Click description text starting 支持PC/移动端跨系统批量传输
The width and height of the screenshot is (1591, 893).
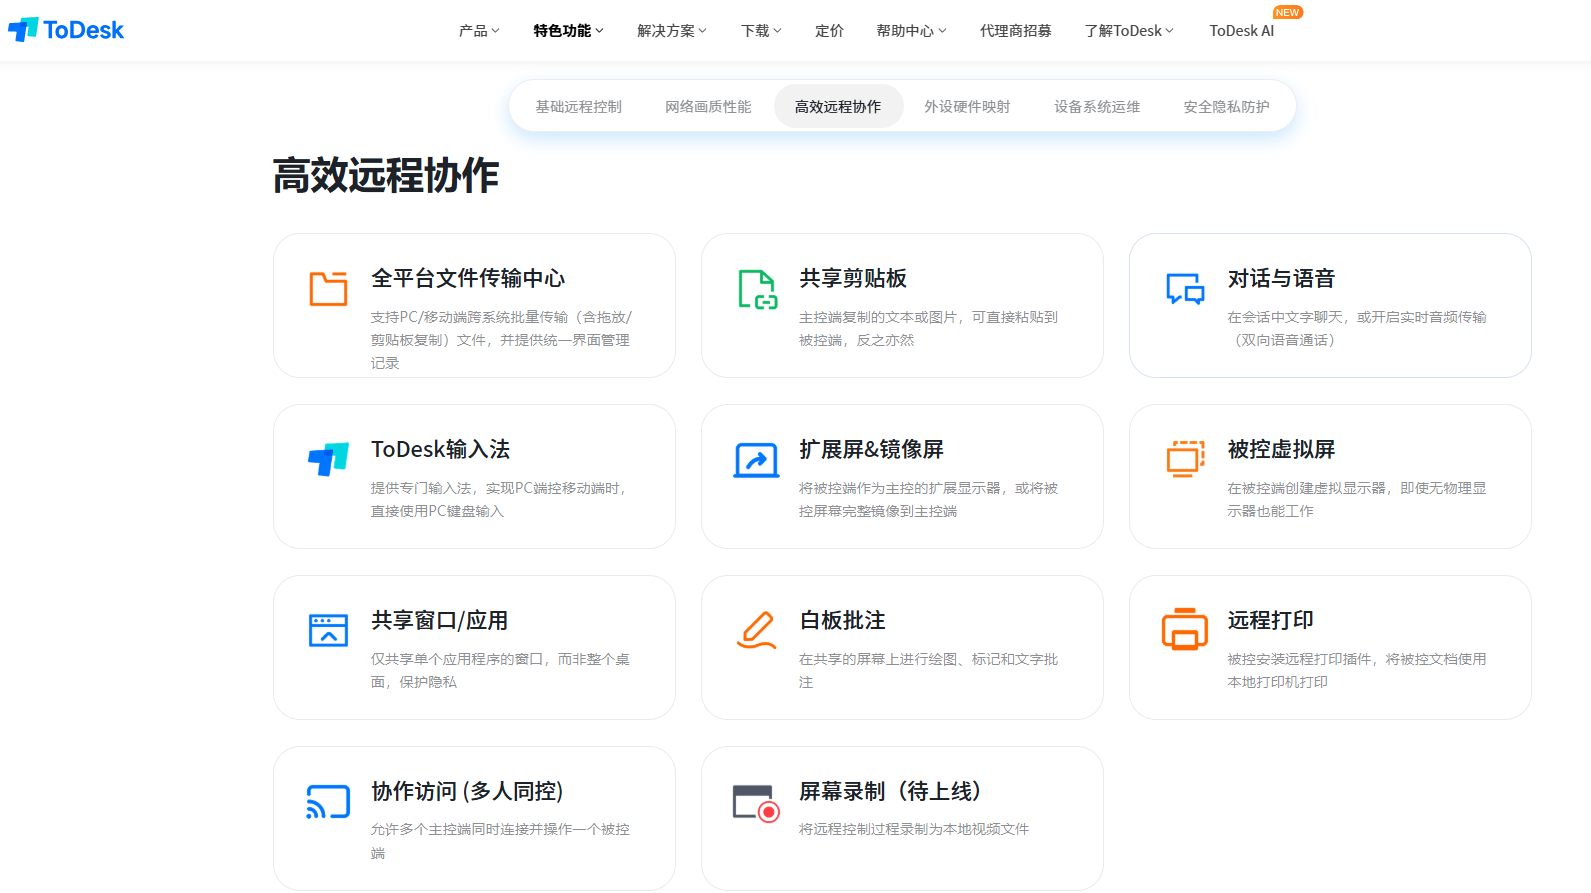click(x=501, y=340)
